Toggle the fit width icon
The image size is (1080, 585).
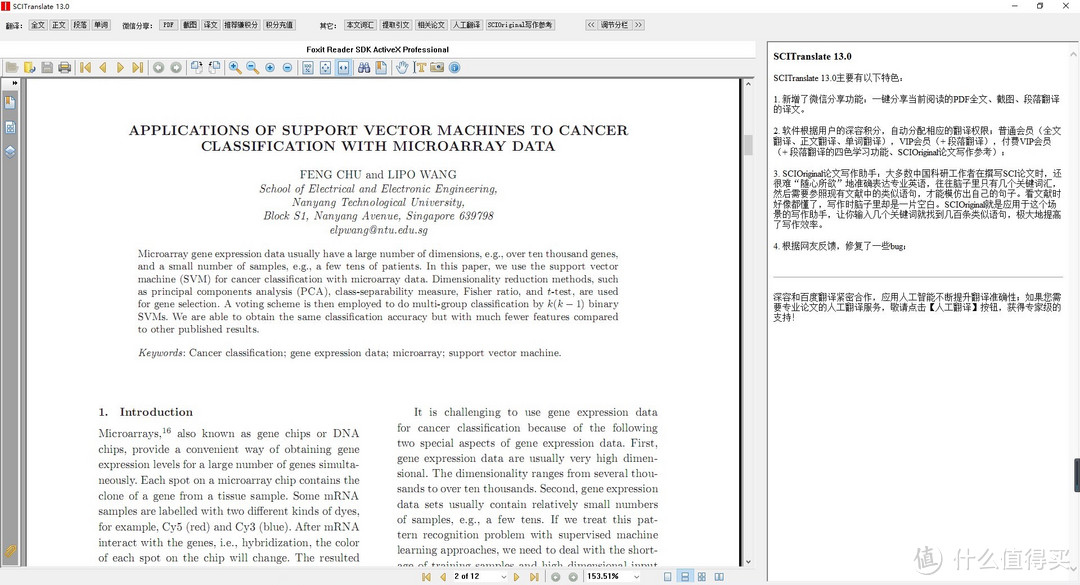click(343, 68)
